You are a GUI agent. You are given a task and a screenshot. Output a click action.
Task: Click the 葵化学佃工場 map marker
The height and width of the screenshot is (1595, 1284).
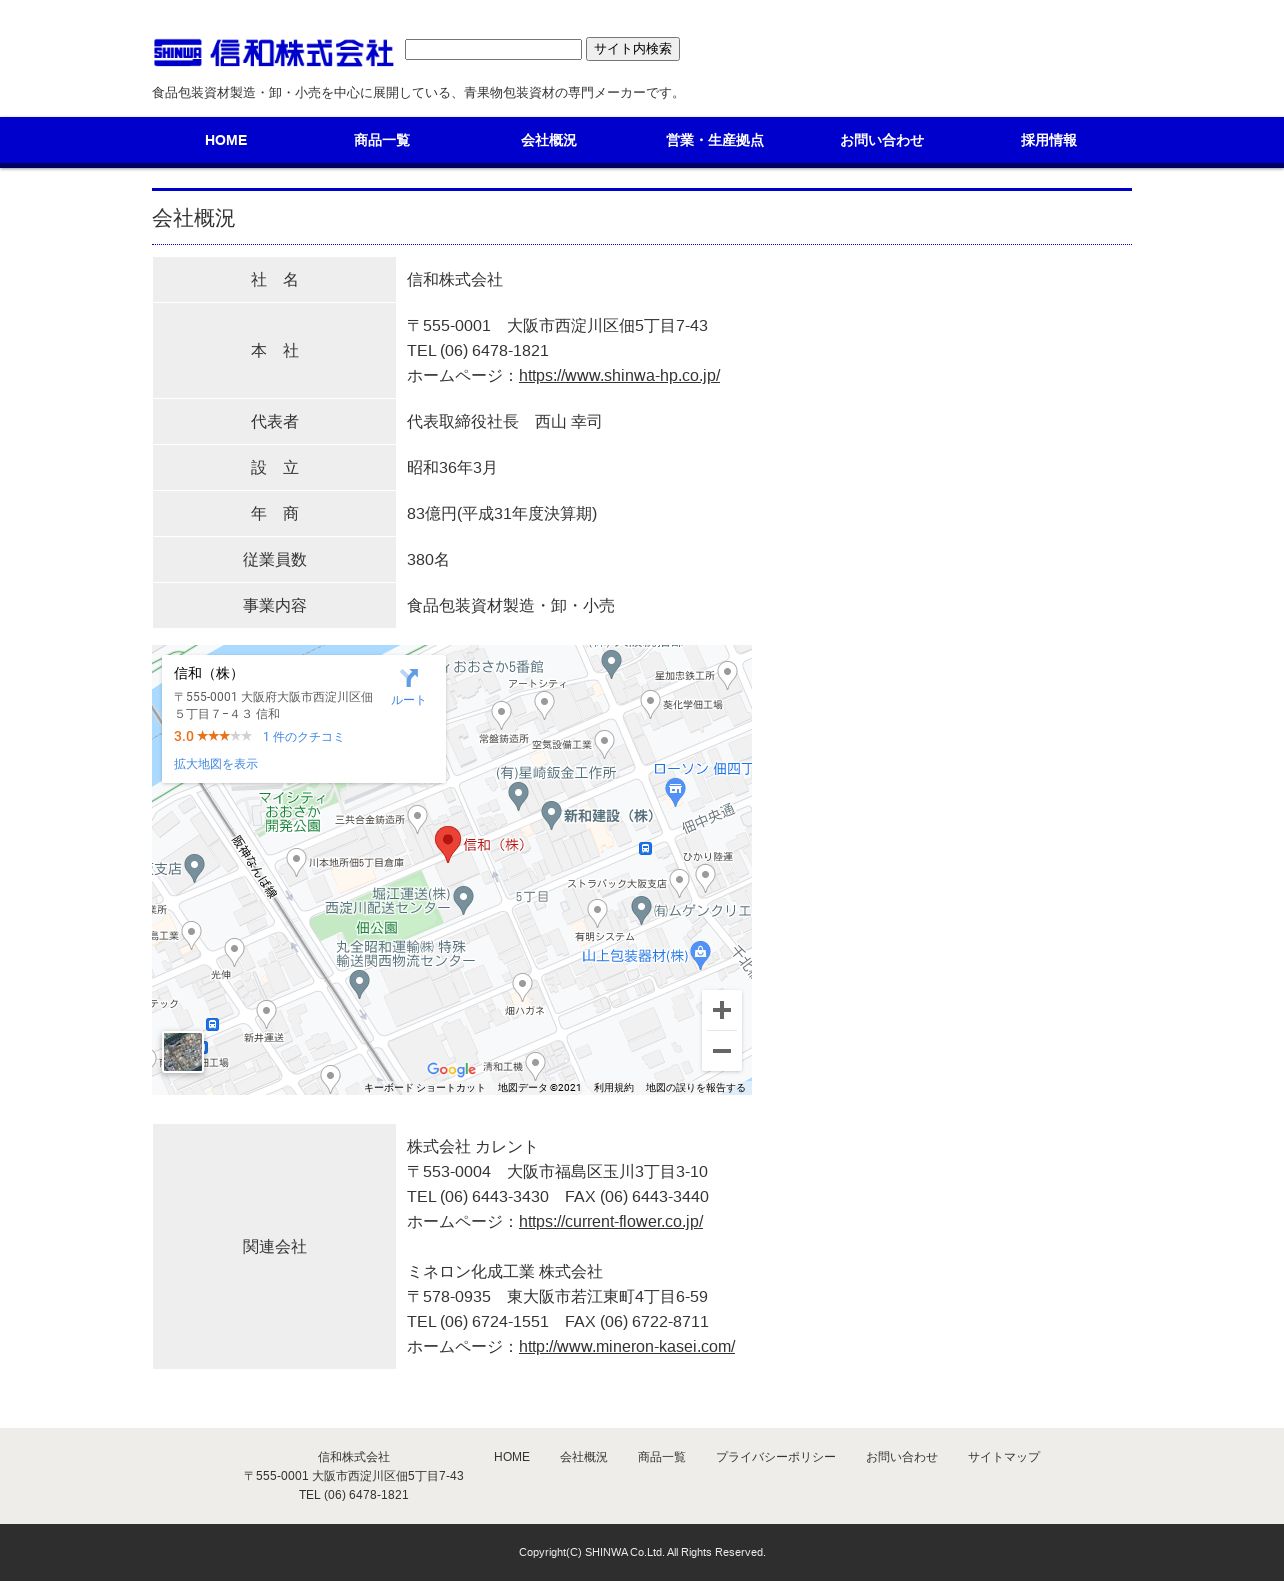(x=650, y=703)
